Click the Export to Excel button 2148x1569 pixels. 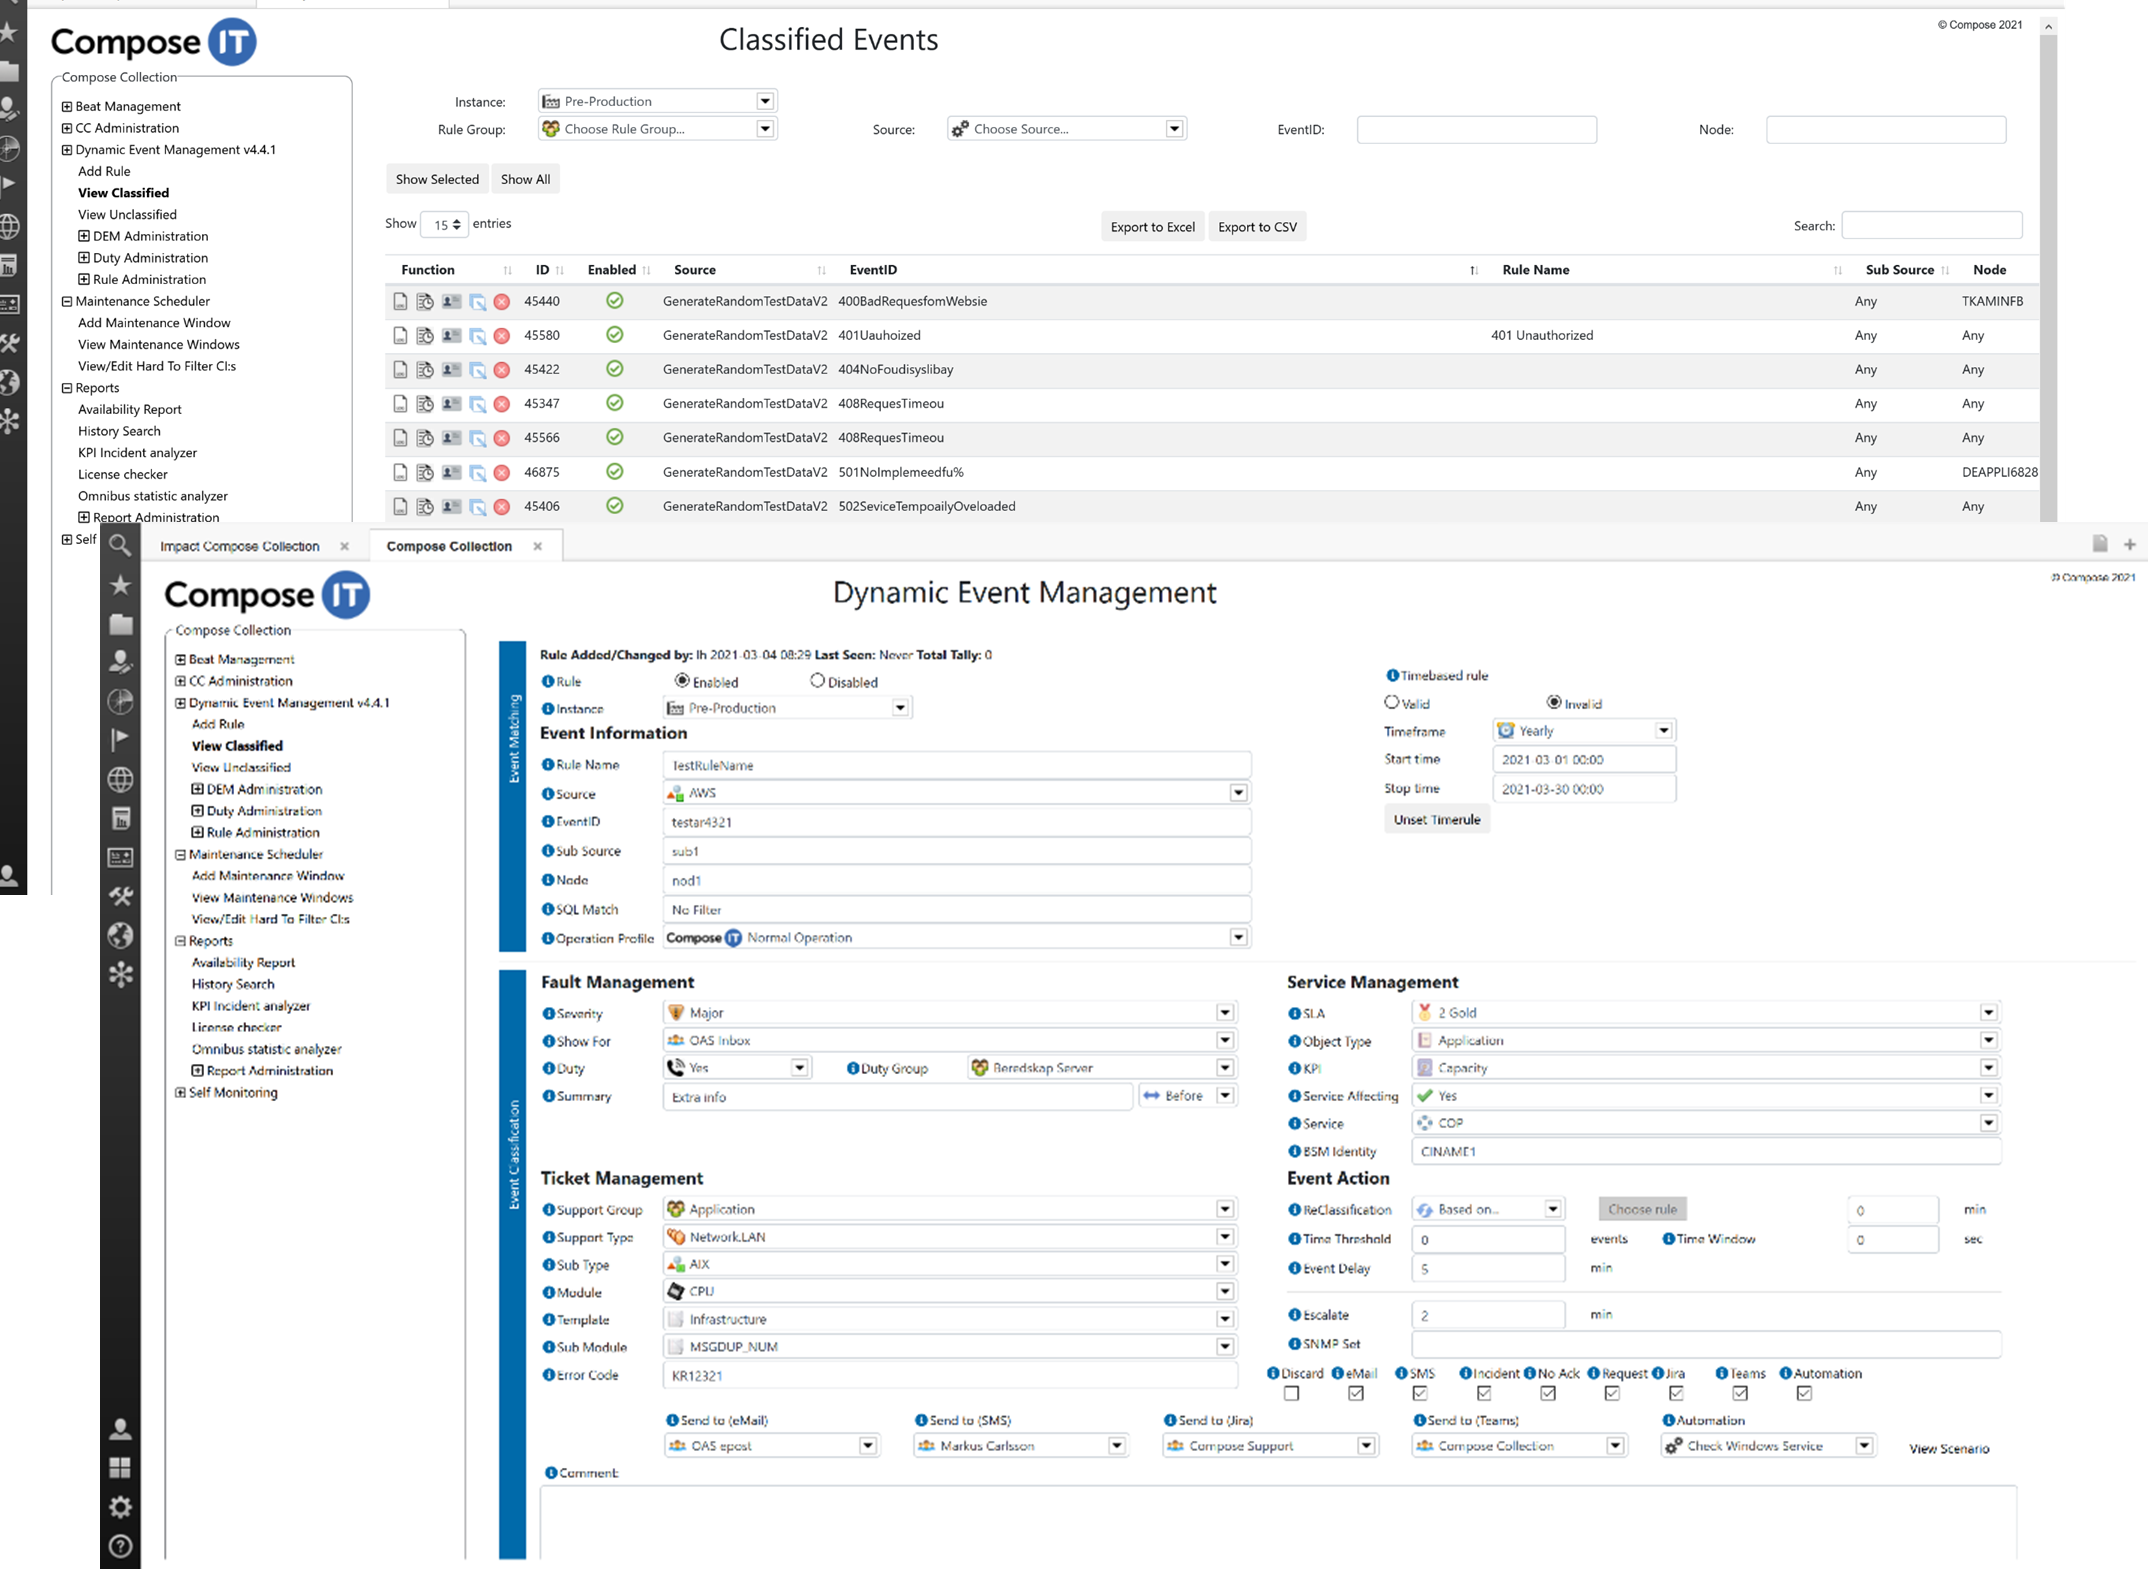(x=1152, y=227)
